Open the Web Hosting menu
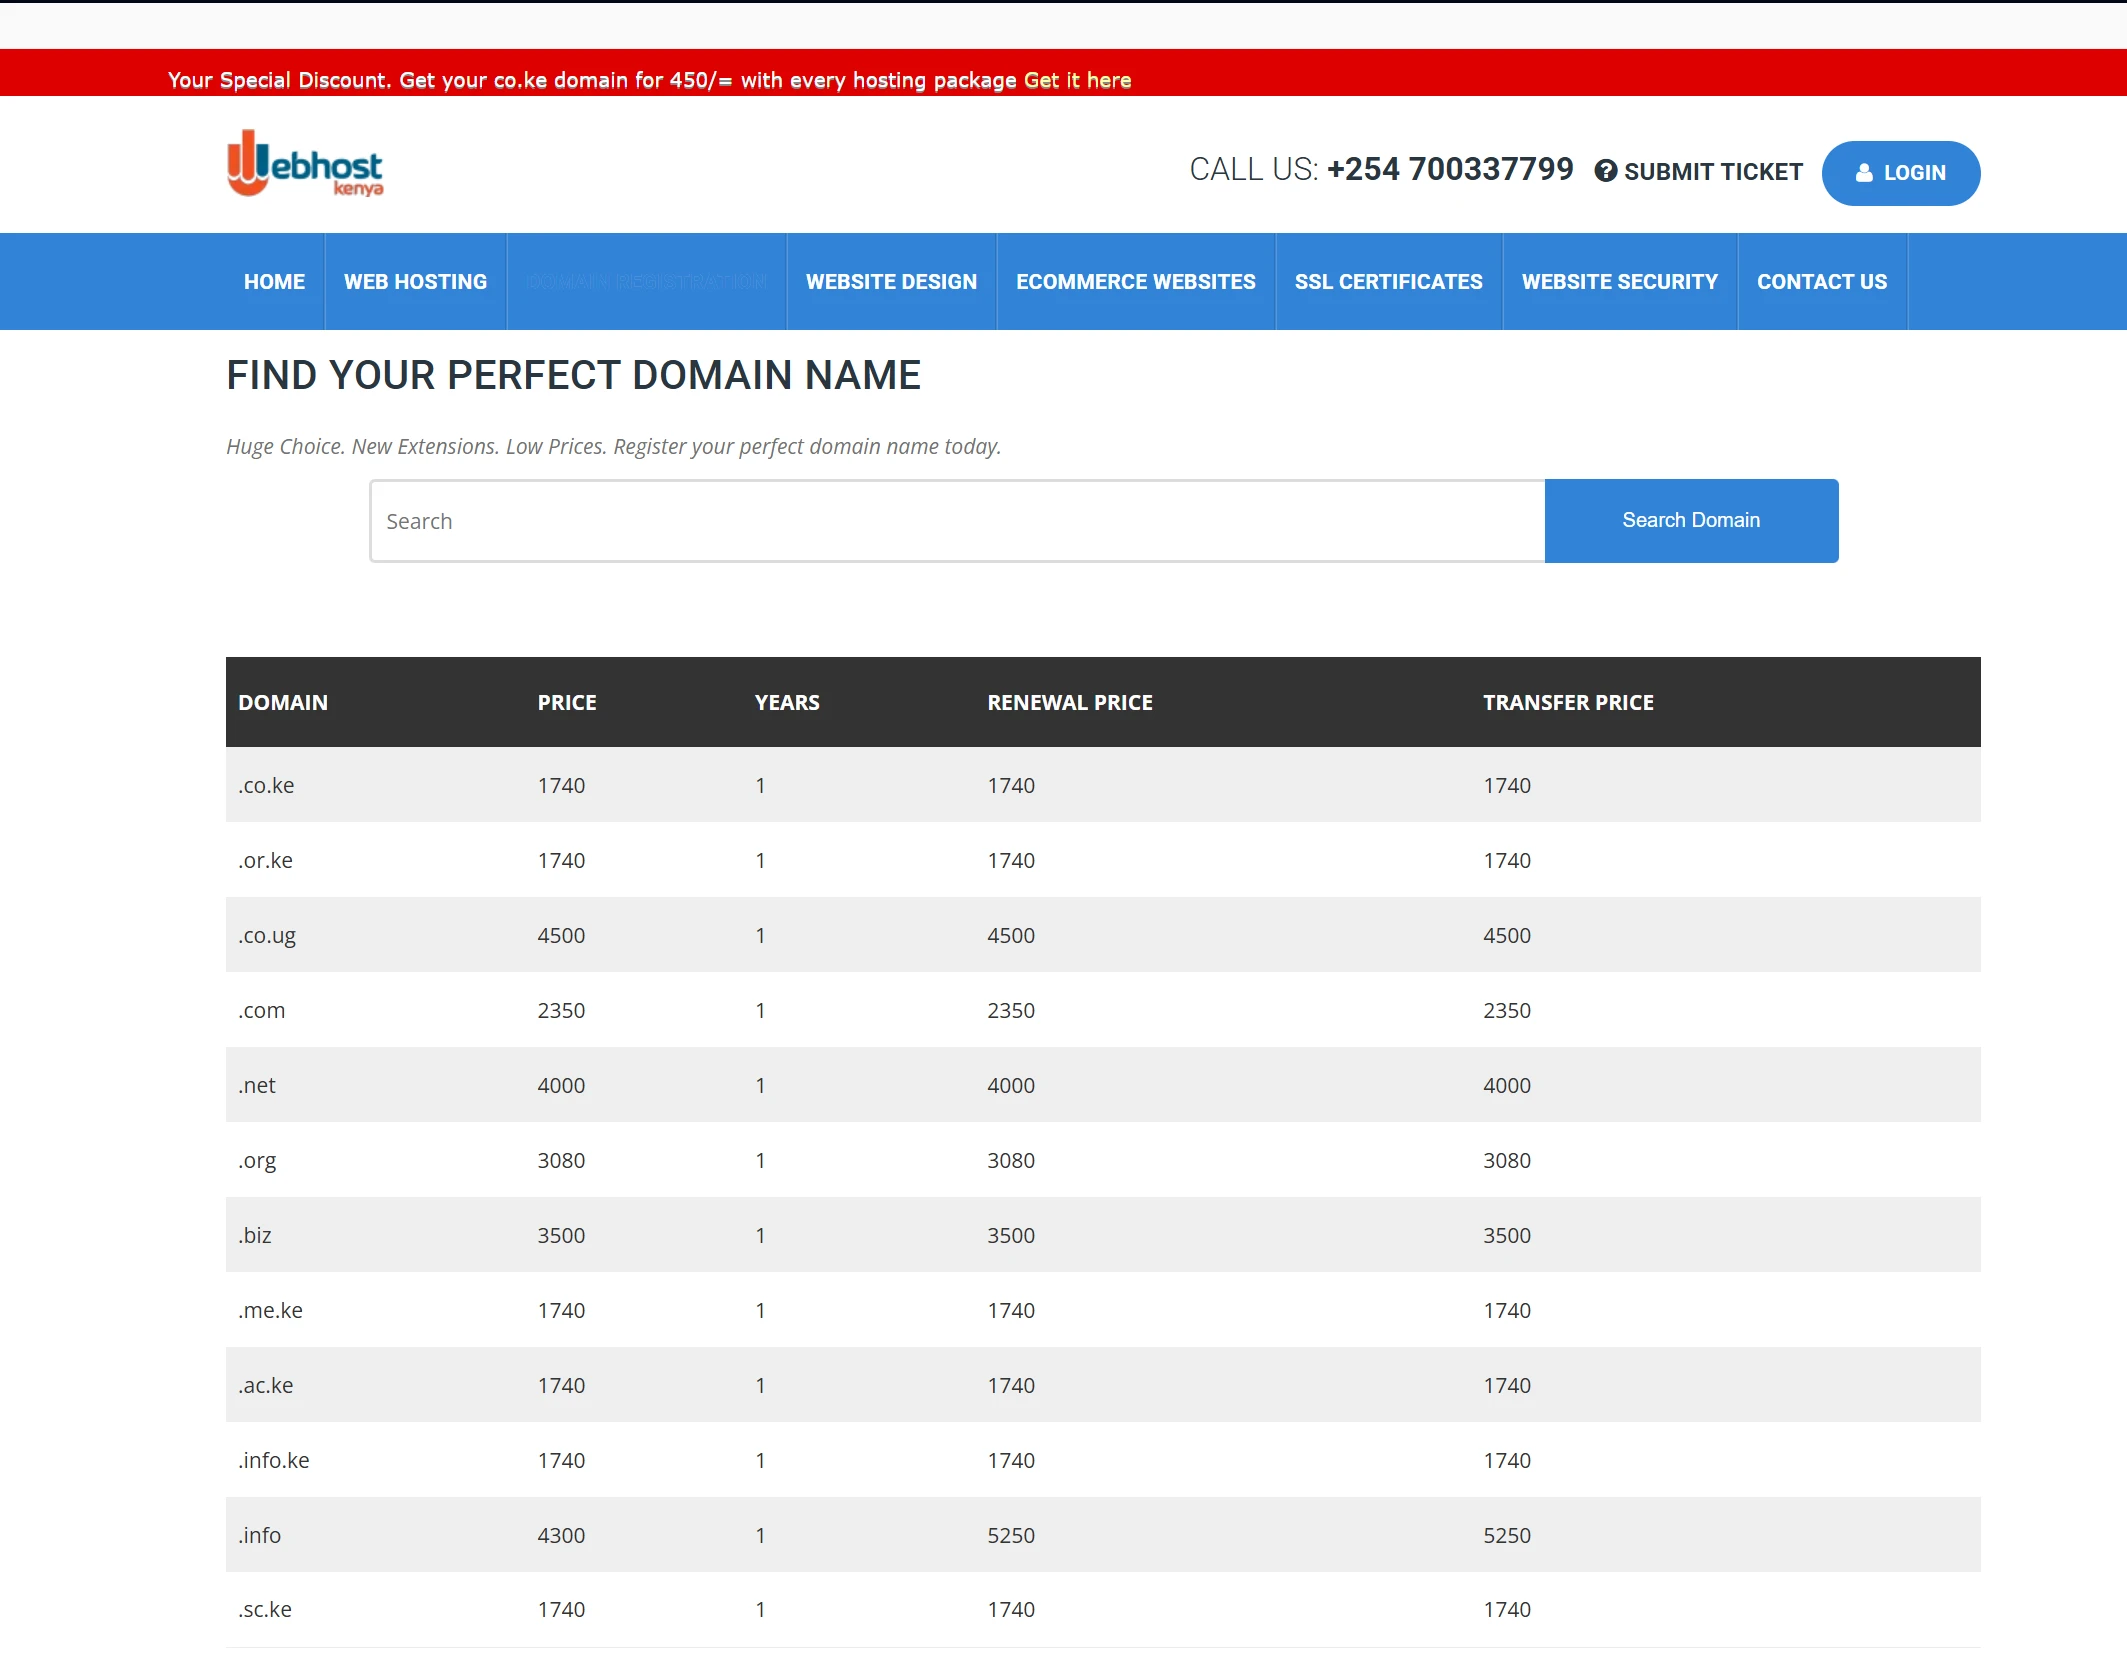 click(415, 282)
